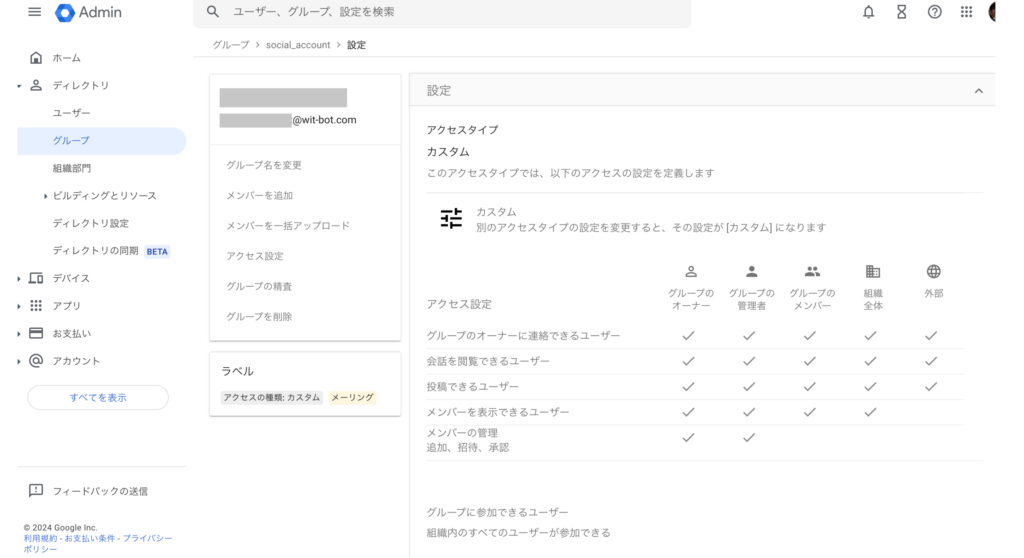Expand ビルディングとリソース tree item

(x=45, y=196)
